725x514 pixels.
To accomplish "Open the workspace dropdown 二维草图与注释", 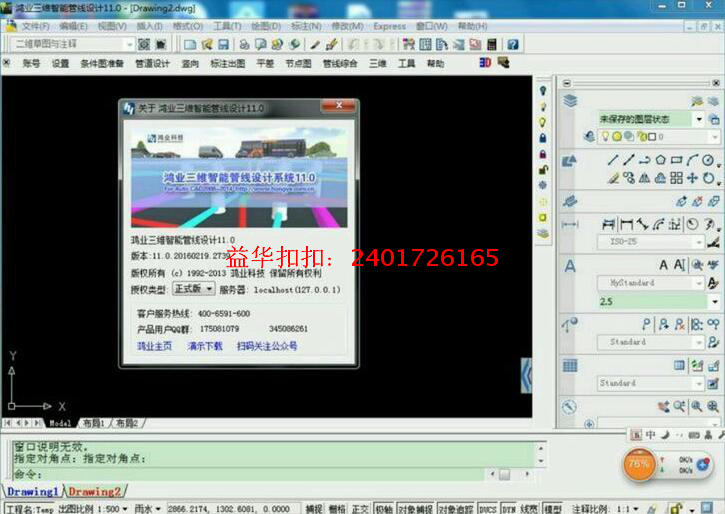I will [72, 44].
